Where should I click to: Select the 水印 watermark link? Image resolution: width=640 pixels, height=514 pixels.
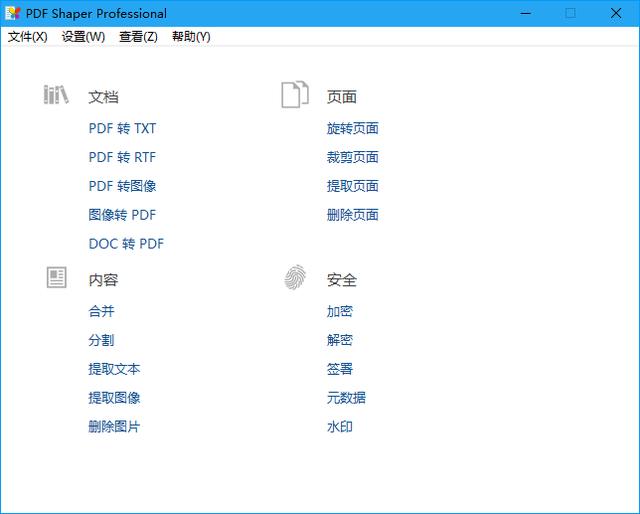click(x=339, y=427)
